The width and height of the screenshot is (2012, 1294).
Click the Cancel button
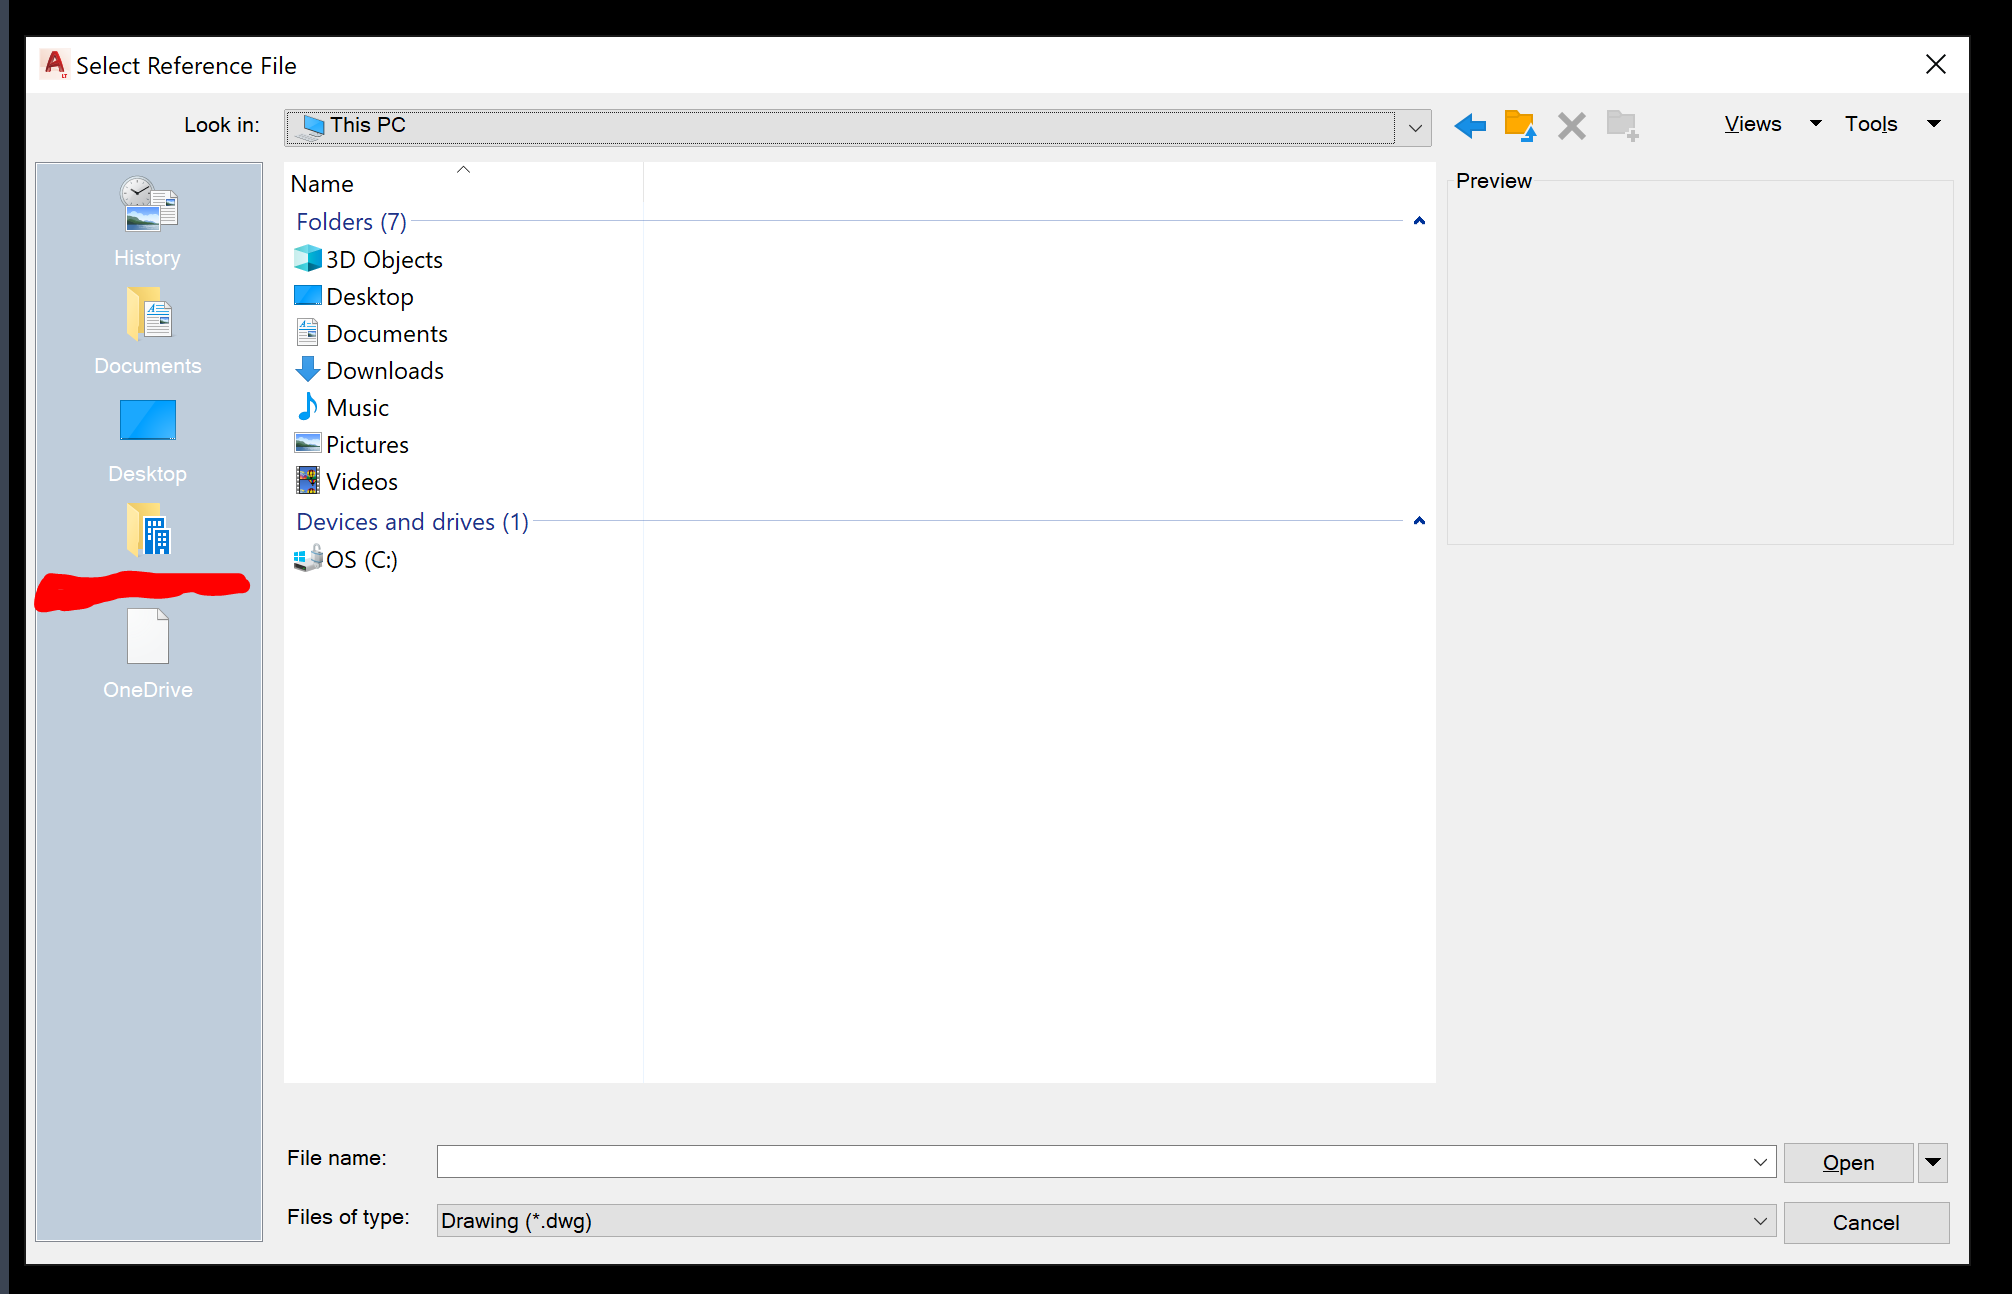pos(1866,1222)
